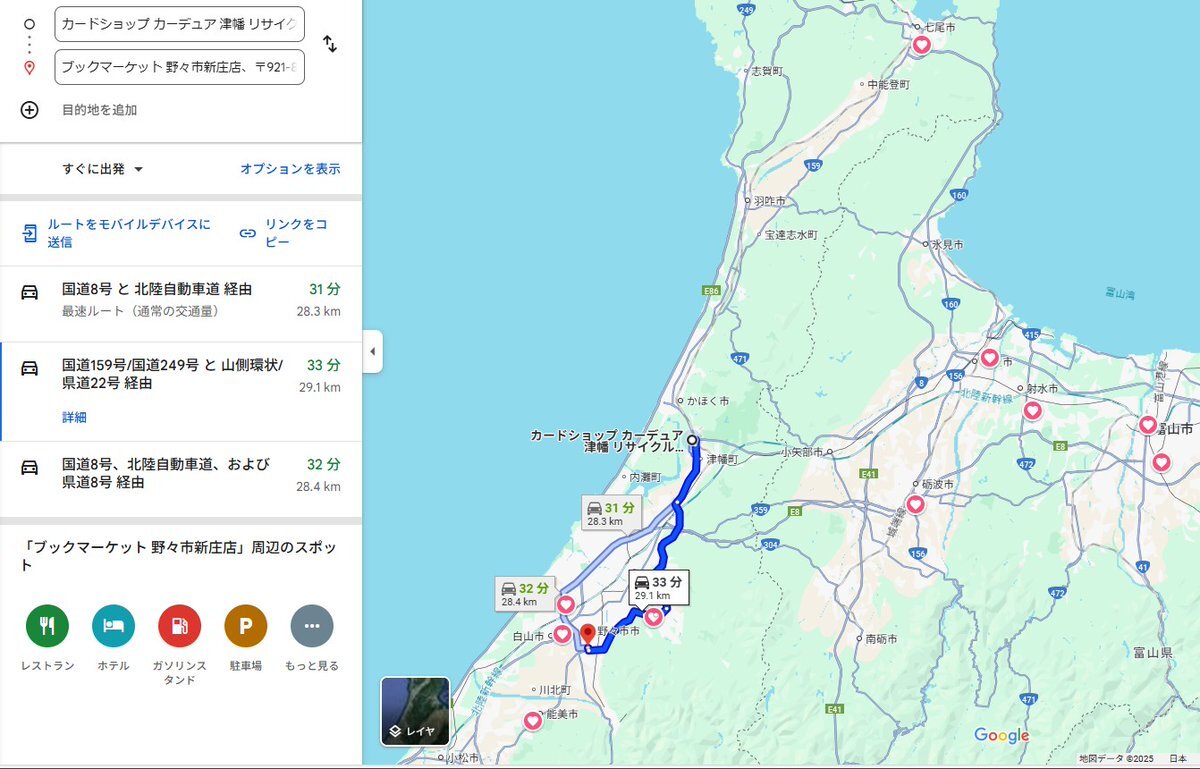The image size is (1200, 769).
Task: Open the Restaurant (レストラン) nearby icon
Action: pos(47,626)
